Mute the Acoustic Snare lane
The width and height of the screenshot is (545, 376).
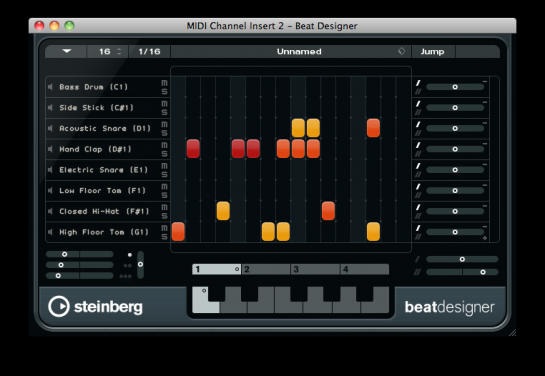pos(164,124)
